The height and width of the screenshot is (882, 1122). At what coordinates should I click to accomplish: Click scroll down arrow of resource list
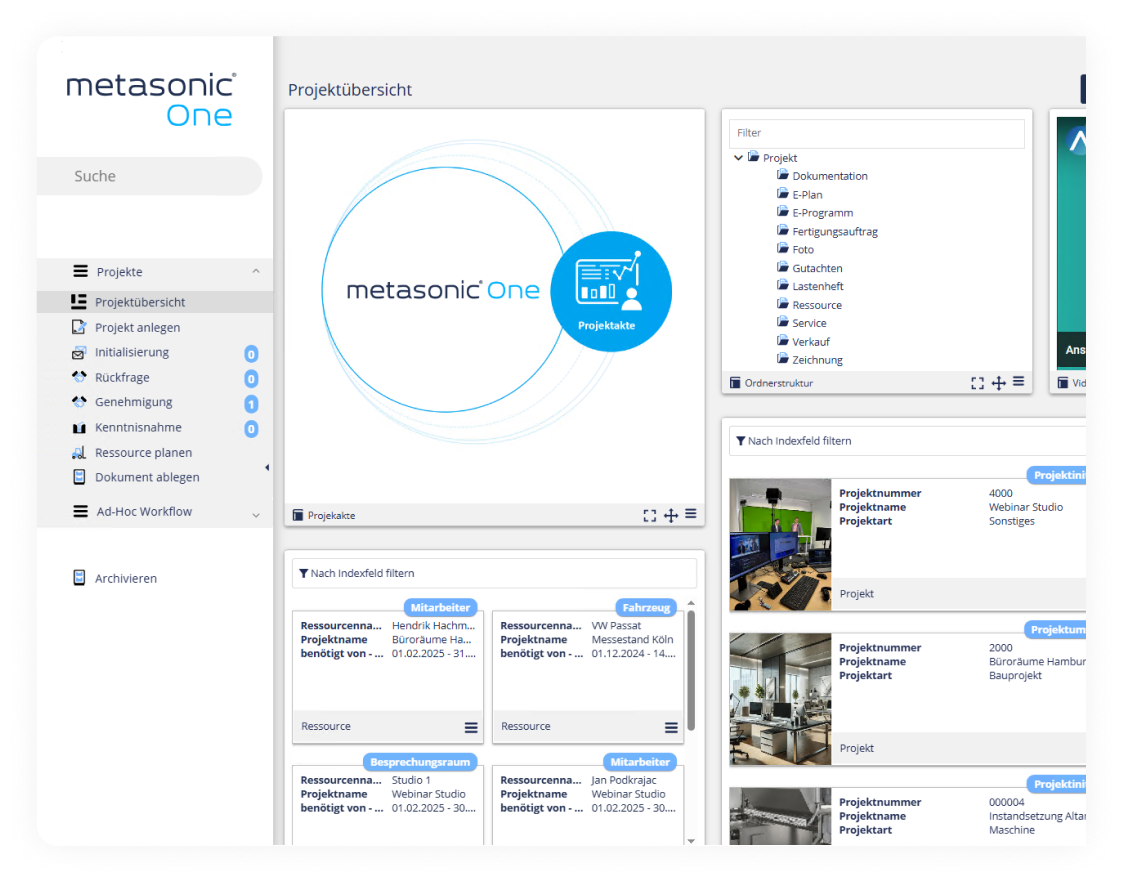pyautogui.click(x=691, y=841)
